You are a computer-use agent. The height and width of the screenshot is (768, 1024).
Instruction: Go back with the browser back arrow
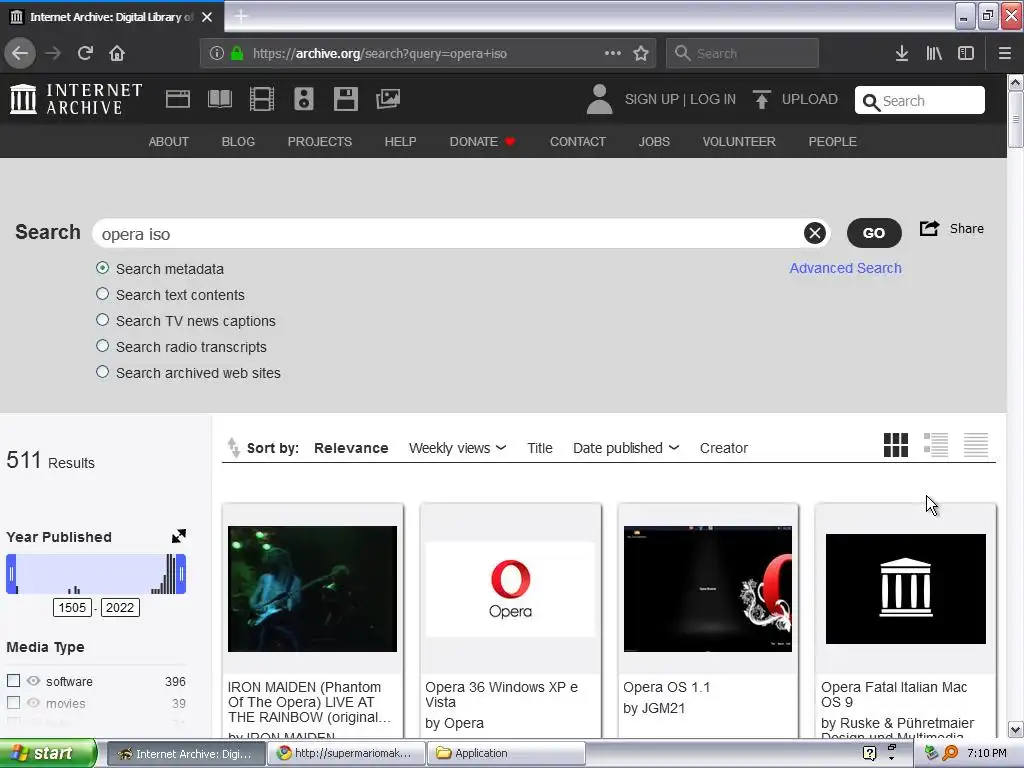pos(20,54)
